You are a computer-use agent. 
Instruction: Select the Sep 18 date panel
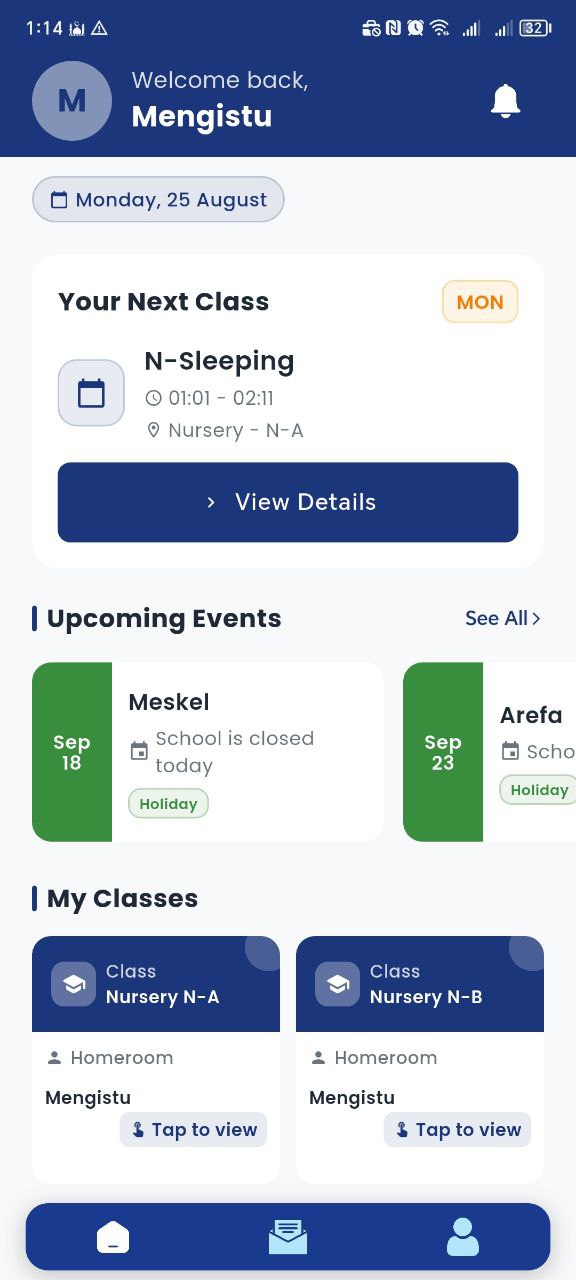71,751
